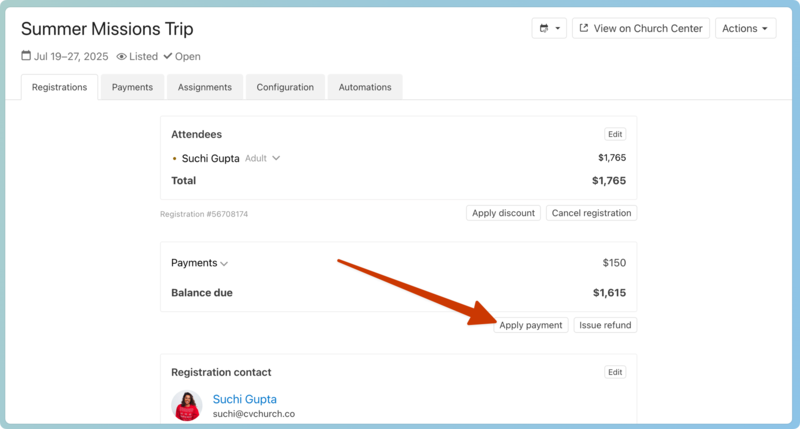Click Suchi Gupta's profile avatar
This screenshot has height=429, width=800.
tap(187, 405)
